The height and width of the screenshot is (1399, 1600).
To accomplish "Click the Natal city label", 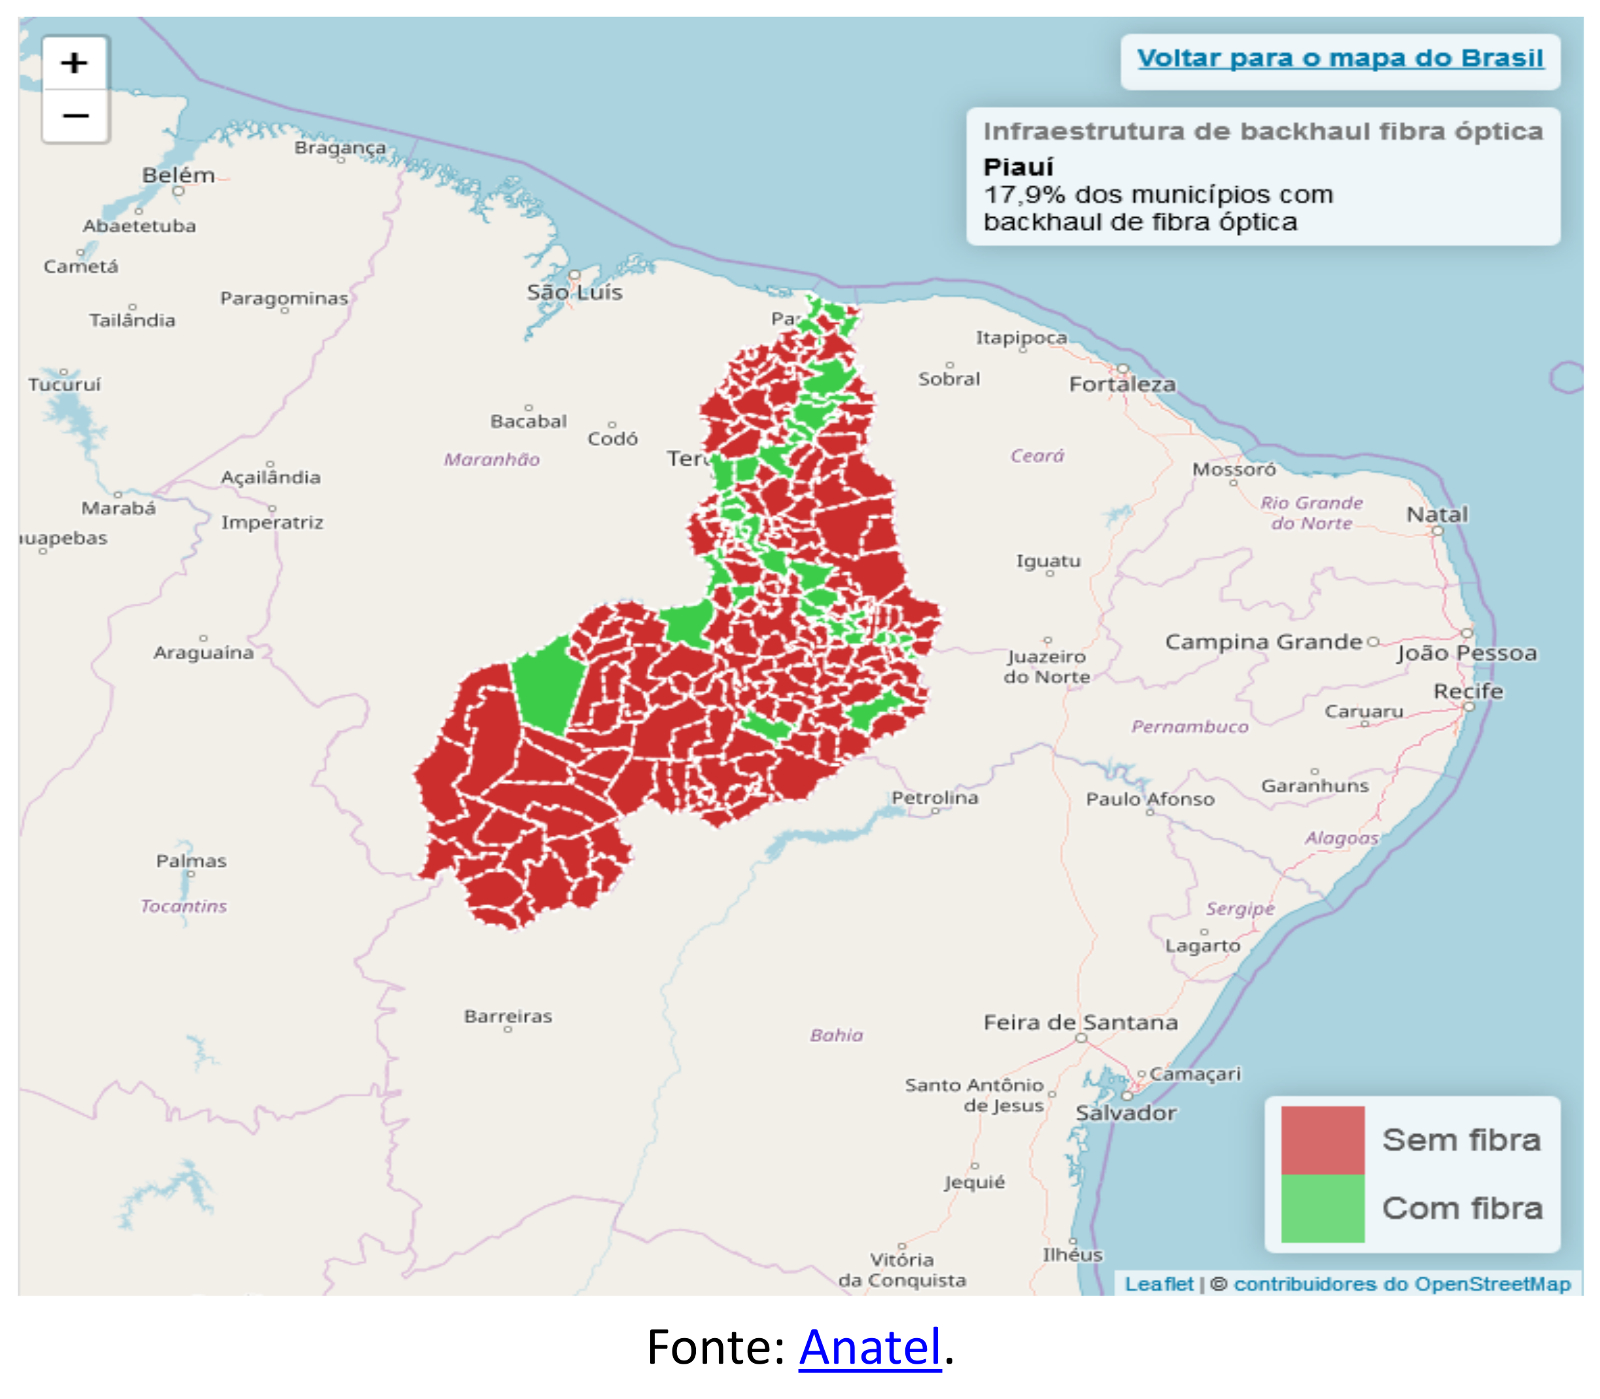I will tap(1437, 514).
